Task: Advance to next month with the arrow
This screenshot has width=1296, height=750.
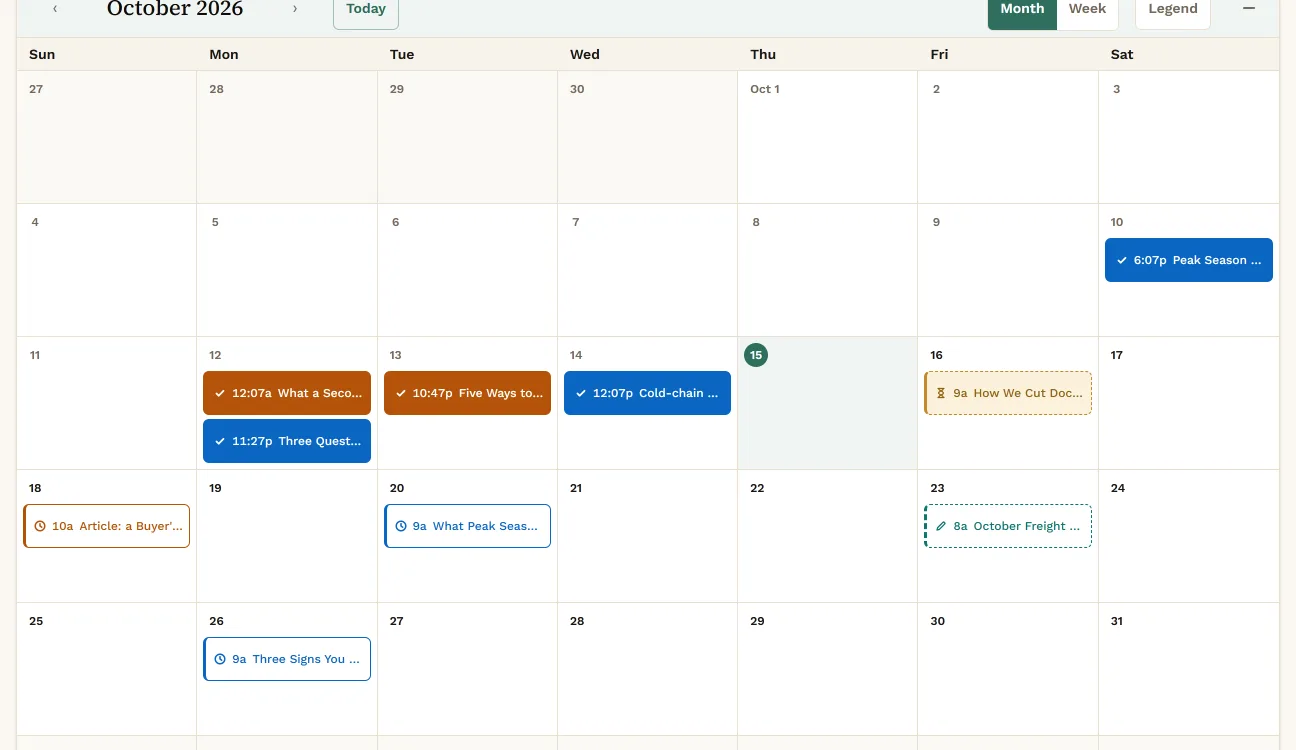Action: coord(295,9)
